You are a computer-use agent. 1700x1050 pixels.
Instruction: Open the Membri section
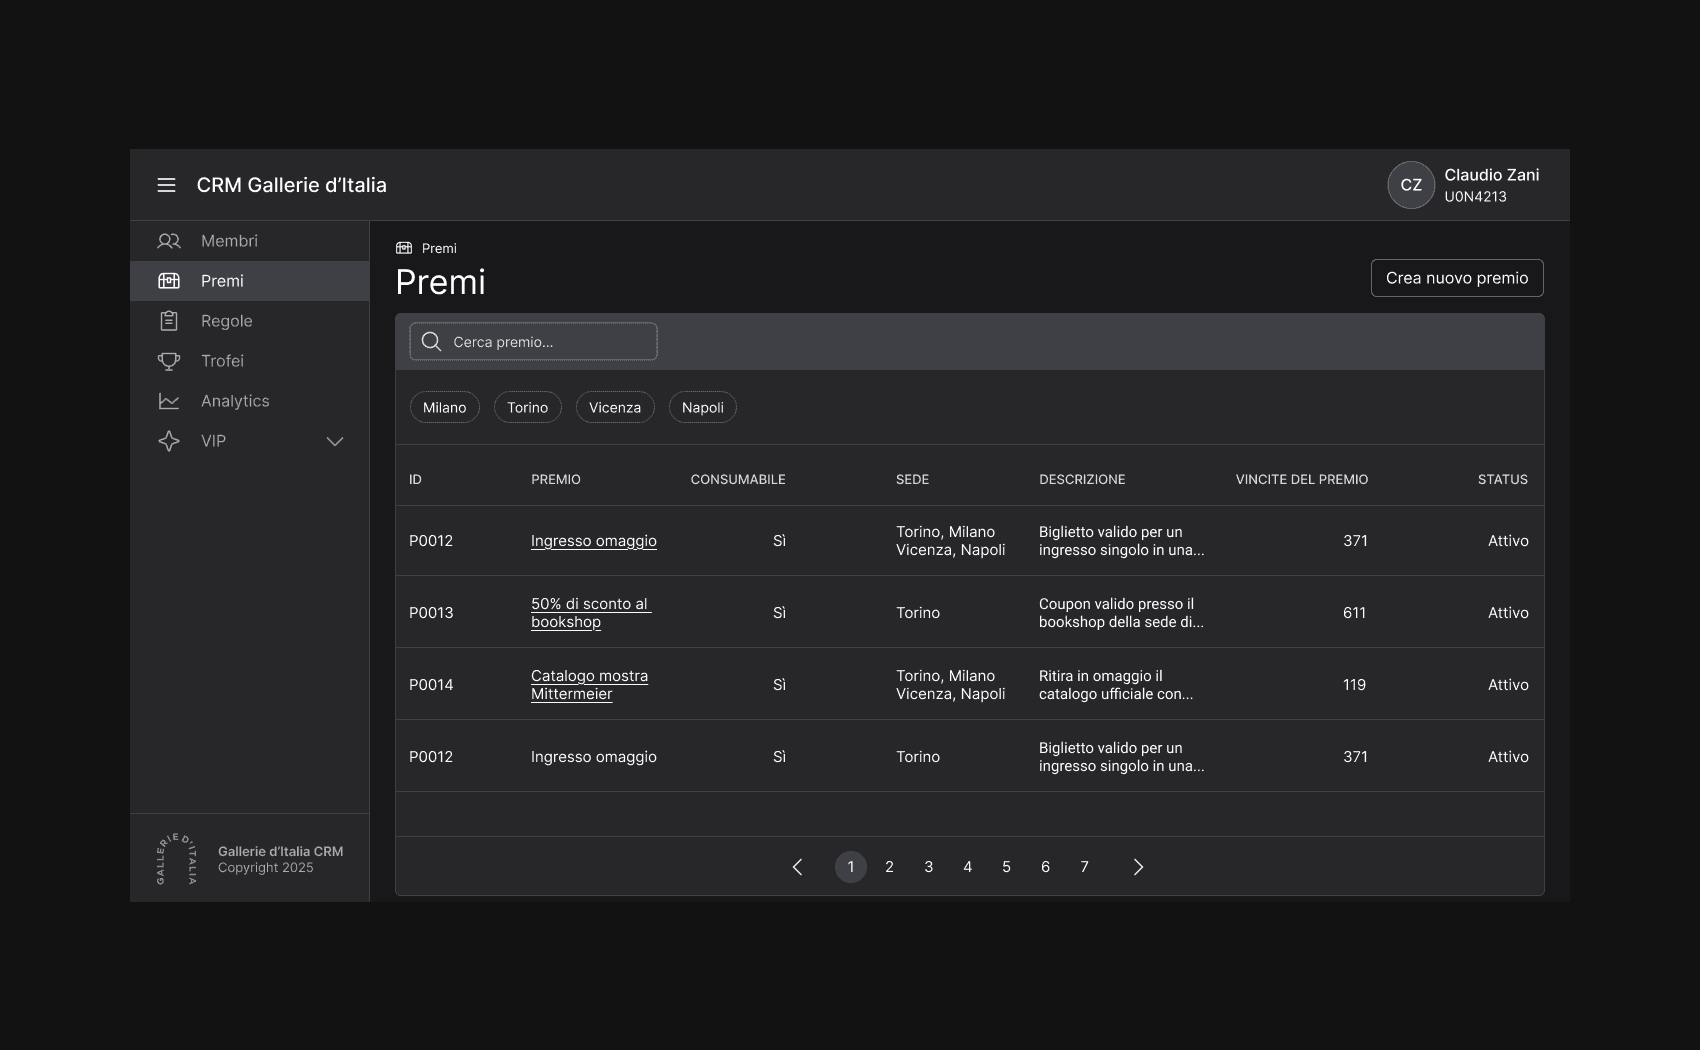(250, 241)
